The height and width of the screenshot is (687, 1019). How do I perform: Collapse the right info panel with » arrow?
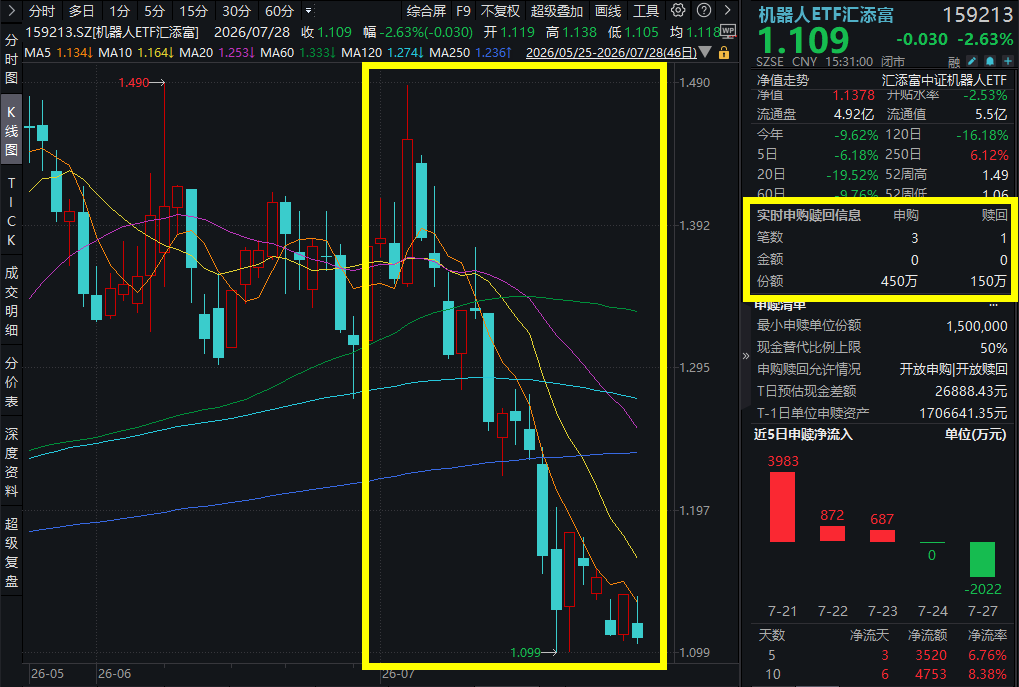(x=745, y=356)
